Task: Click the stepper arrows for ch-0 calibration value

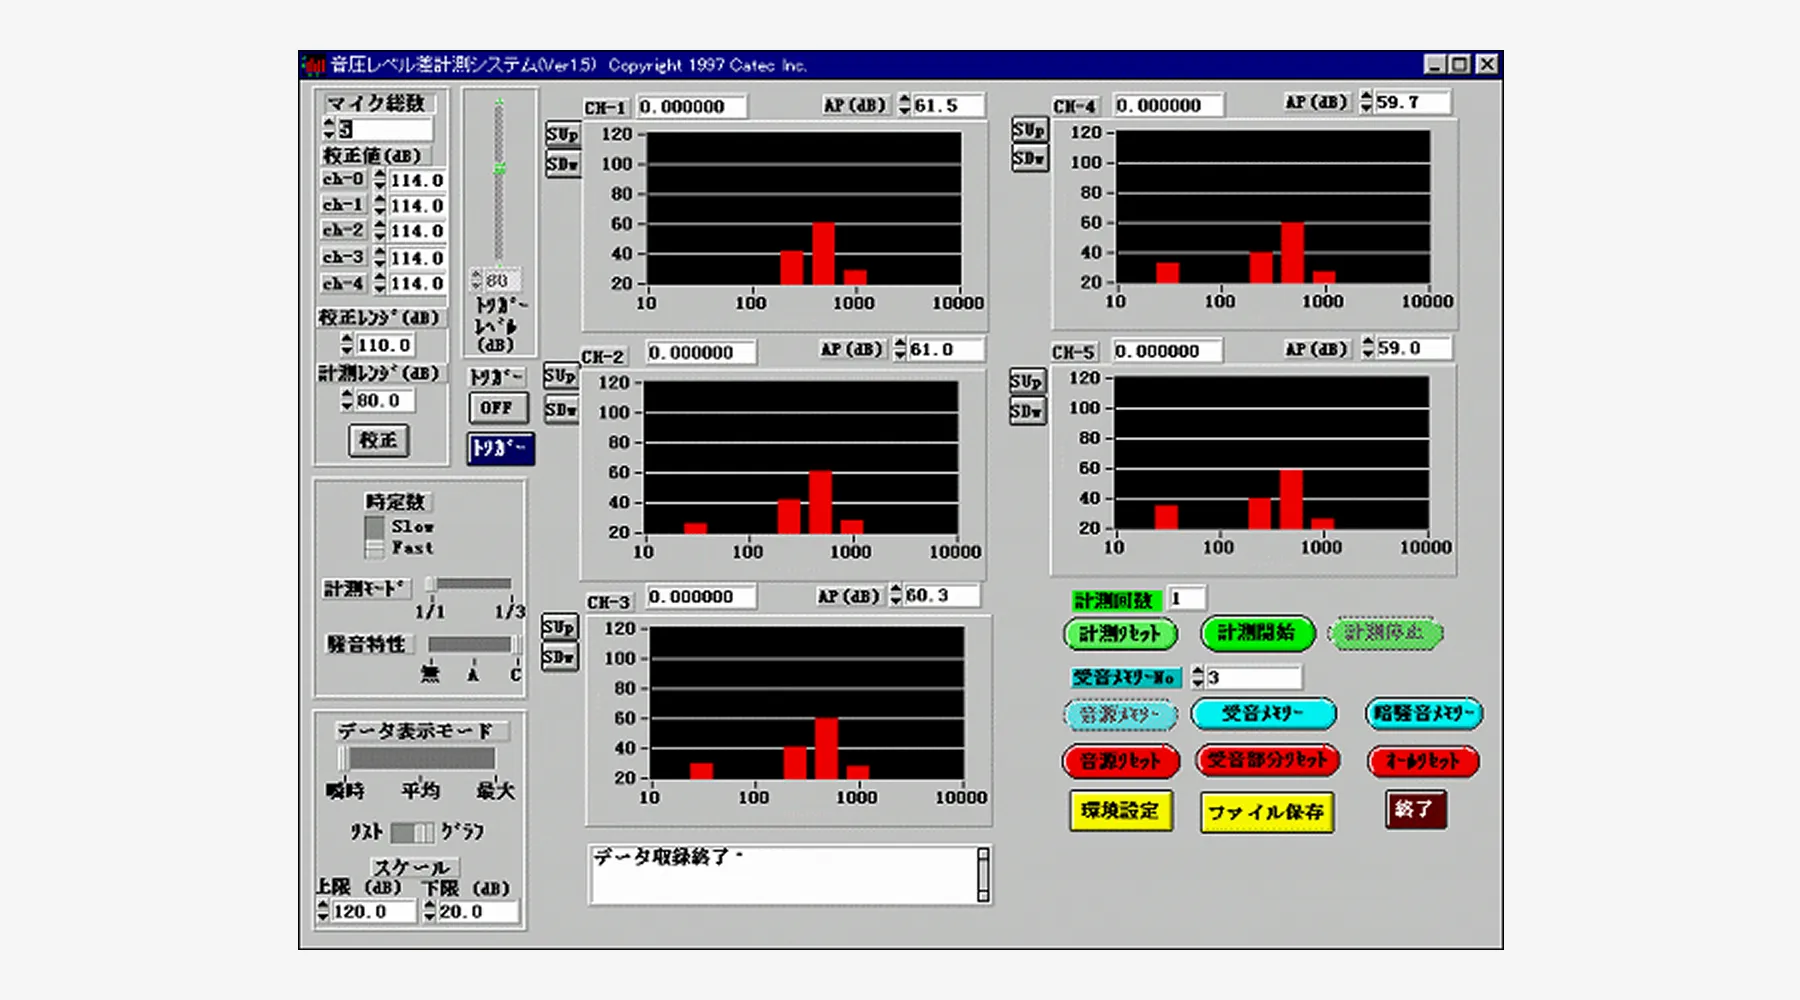Action: pyautogui.click(x=379, y=180)
